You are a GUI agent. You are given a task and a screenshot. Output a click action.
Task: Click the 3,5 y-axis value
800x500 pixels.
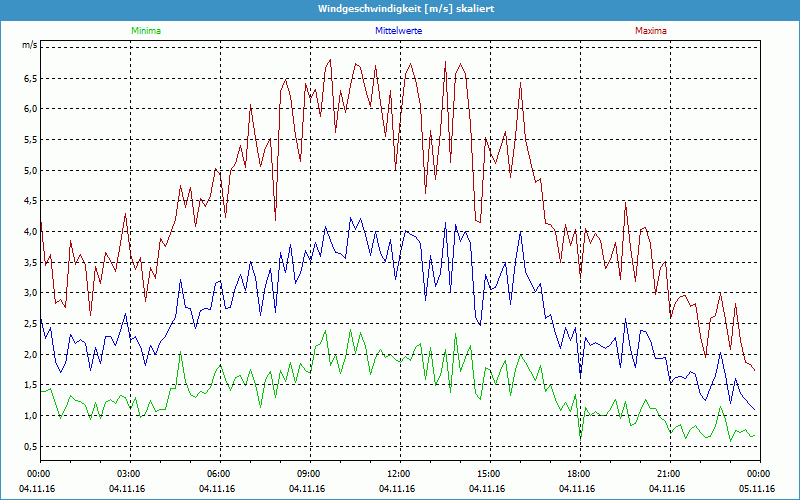click(30, 263)
